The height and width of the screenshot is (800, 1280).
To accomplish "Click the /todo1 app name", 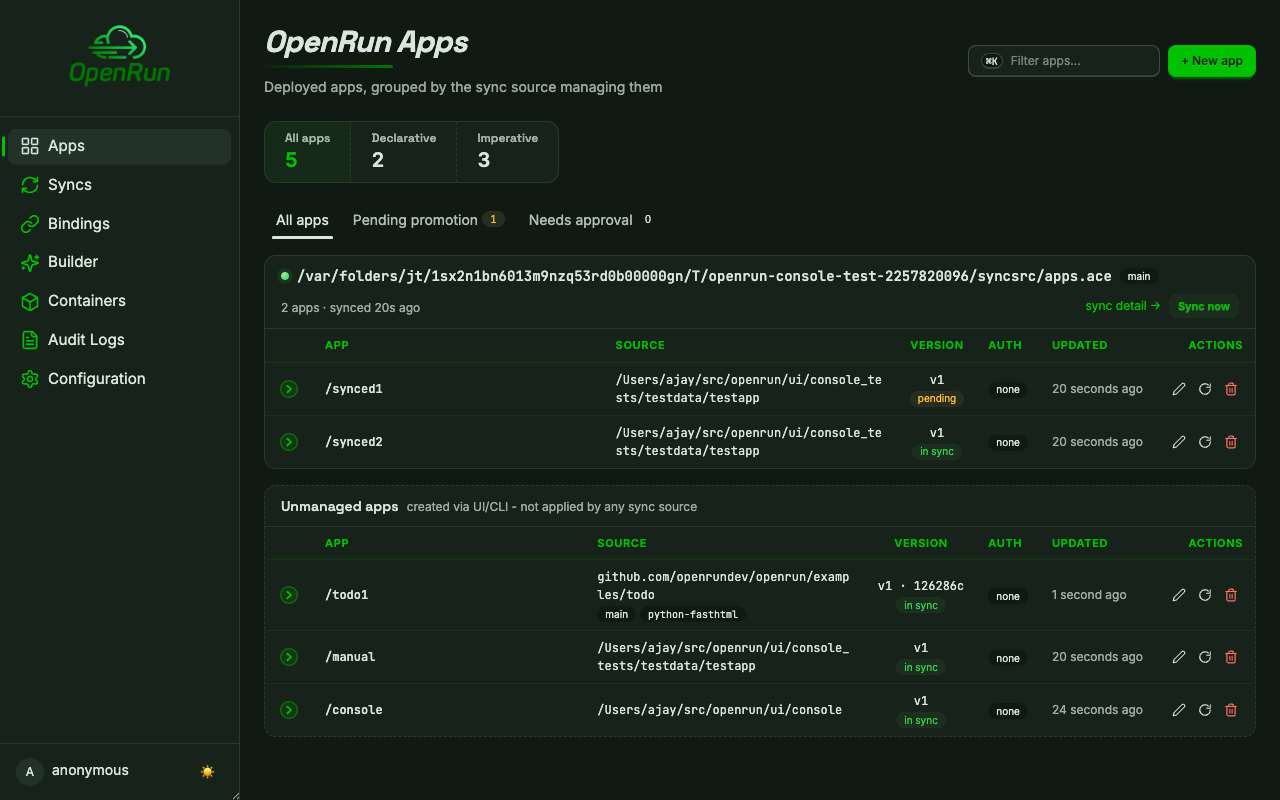I will point(347,595).
